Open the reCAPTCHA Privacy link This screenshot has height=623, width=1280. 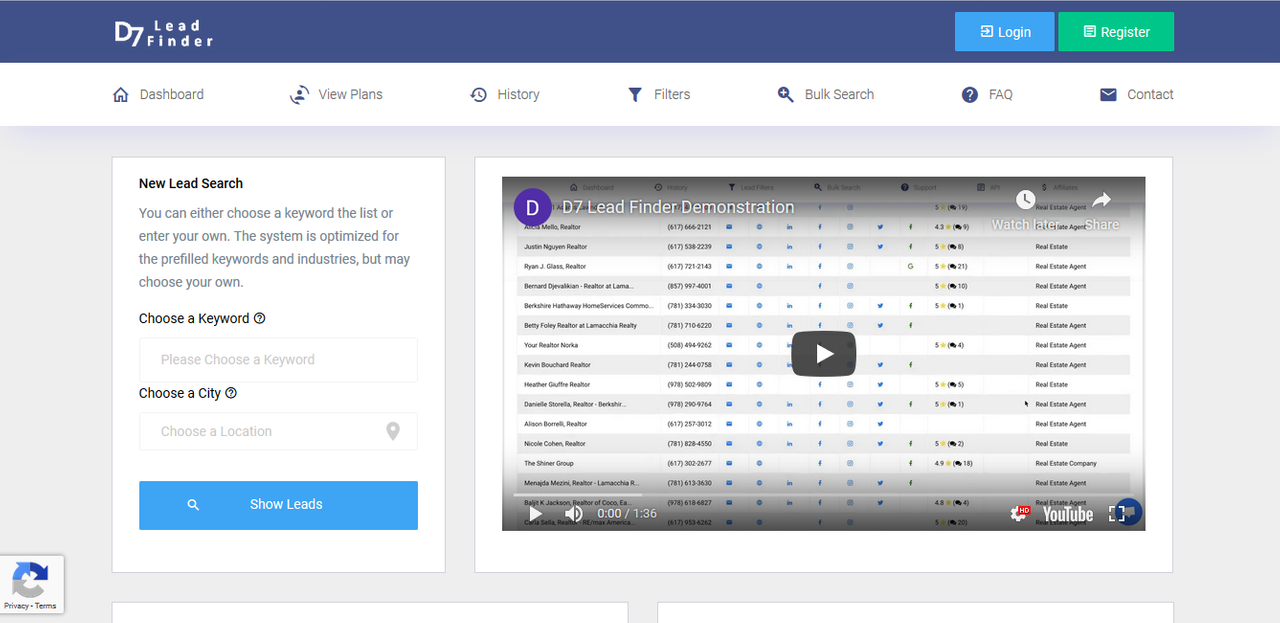click(x=16, y=606)
